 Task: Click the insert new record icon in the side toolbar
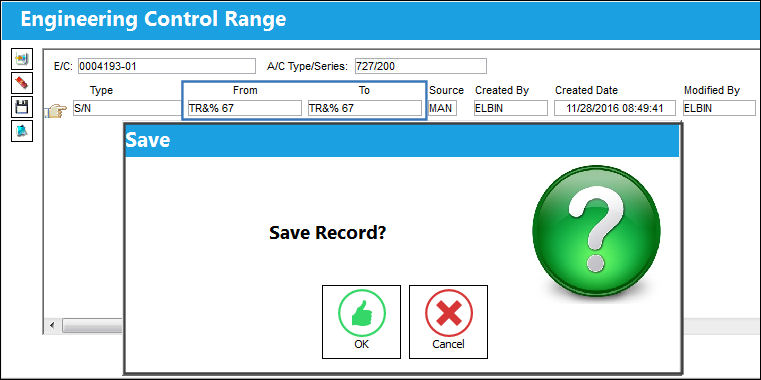point(22,60)
